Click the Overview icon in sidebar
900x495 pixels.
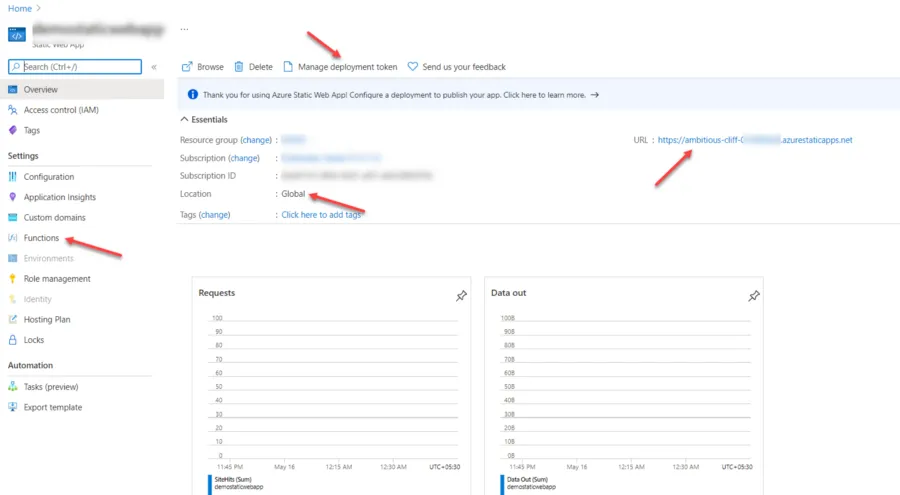13,90
